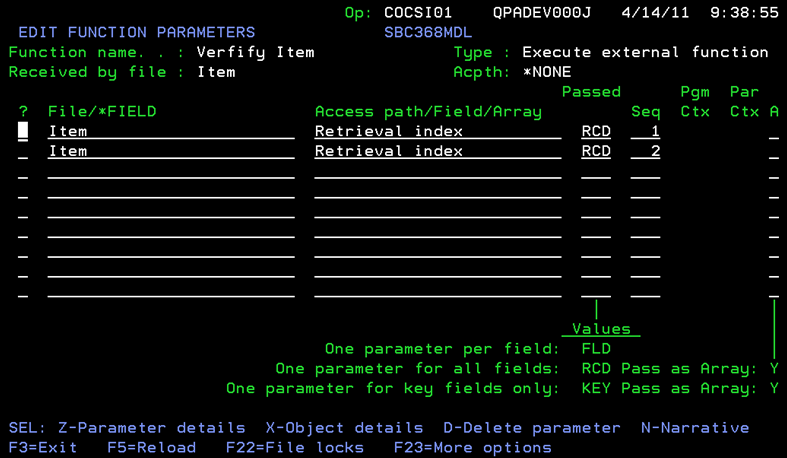The width and height of the screenshot is (787, 458).
Task: Click N-Narrative option text
Action: pos(695,428)
